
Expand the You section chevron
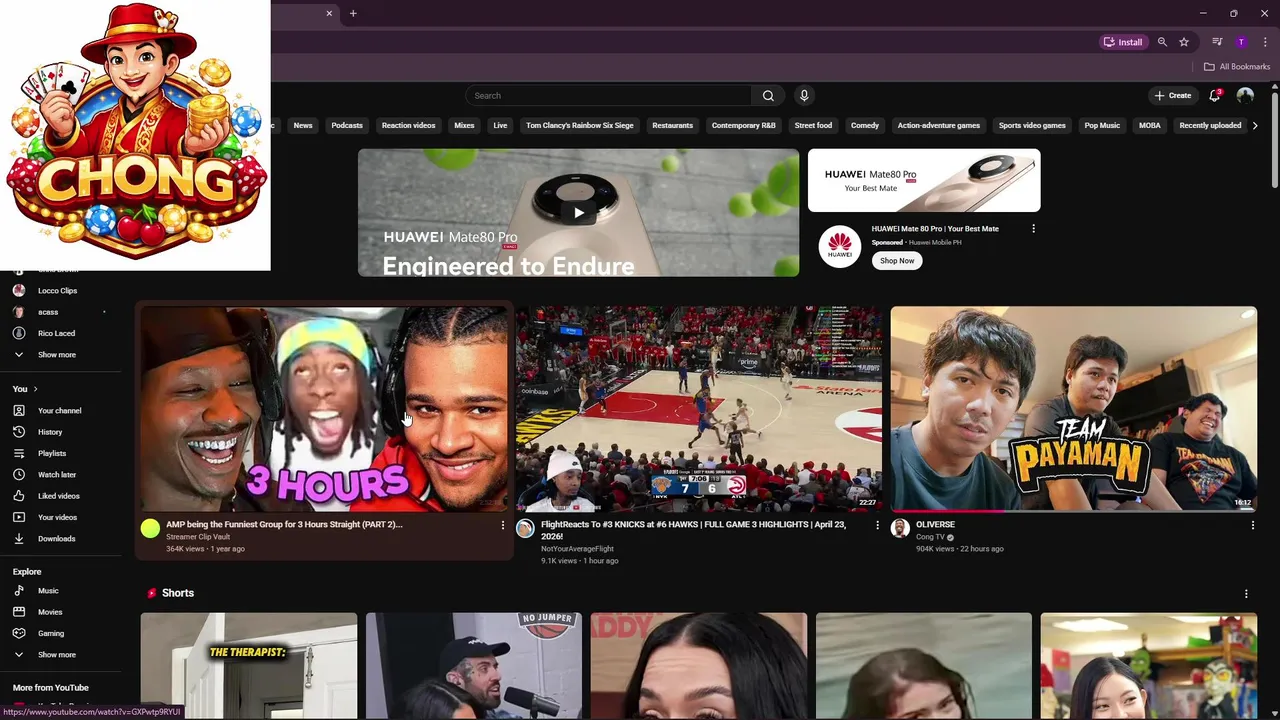click(36, 389)
